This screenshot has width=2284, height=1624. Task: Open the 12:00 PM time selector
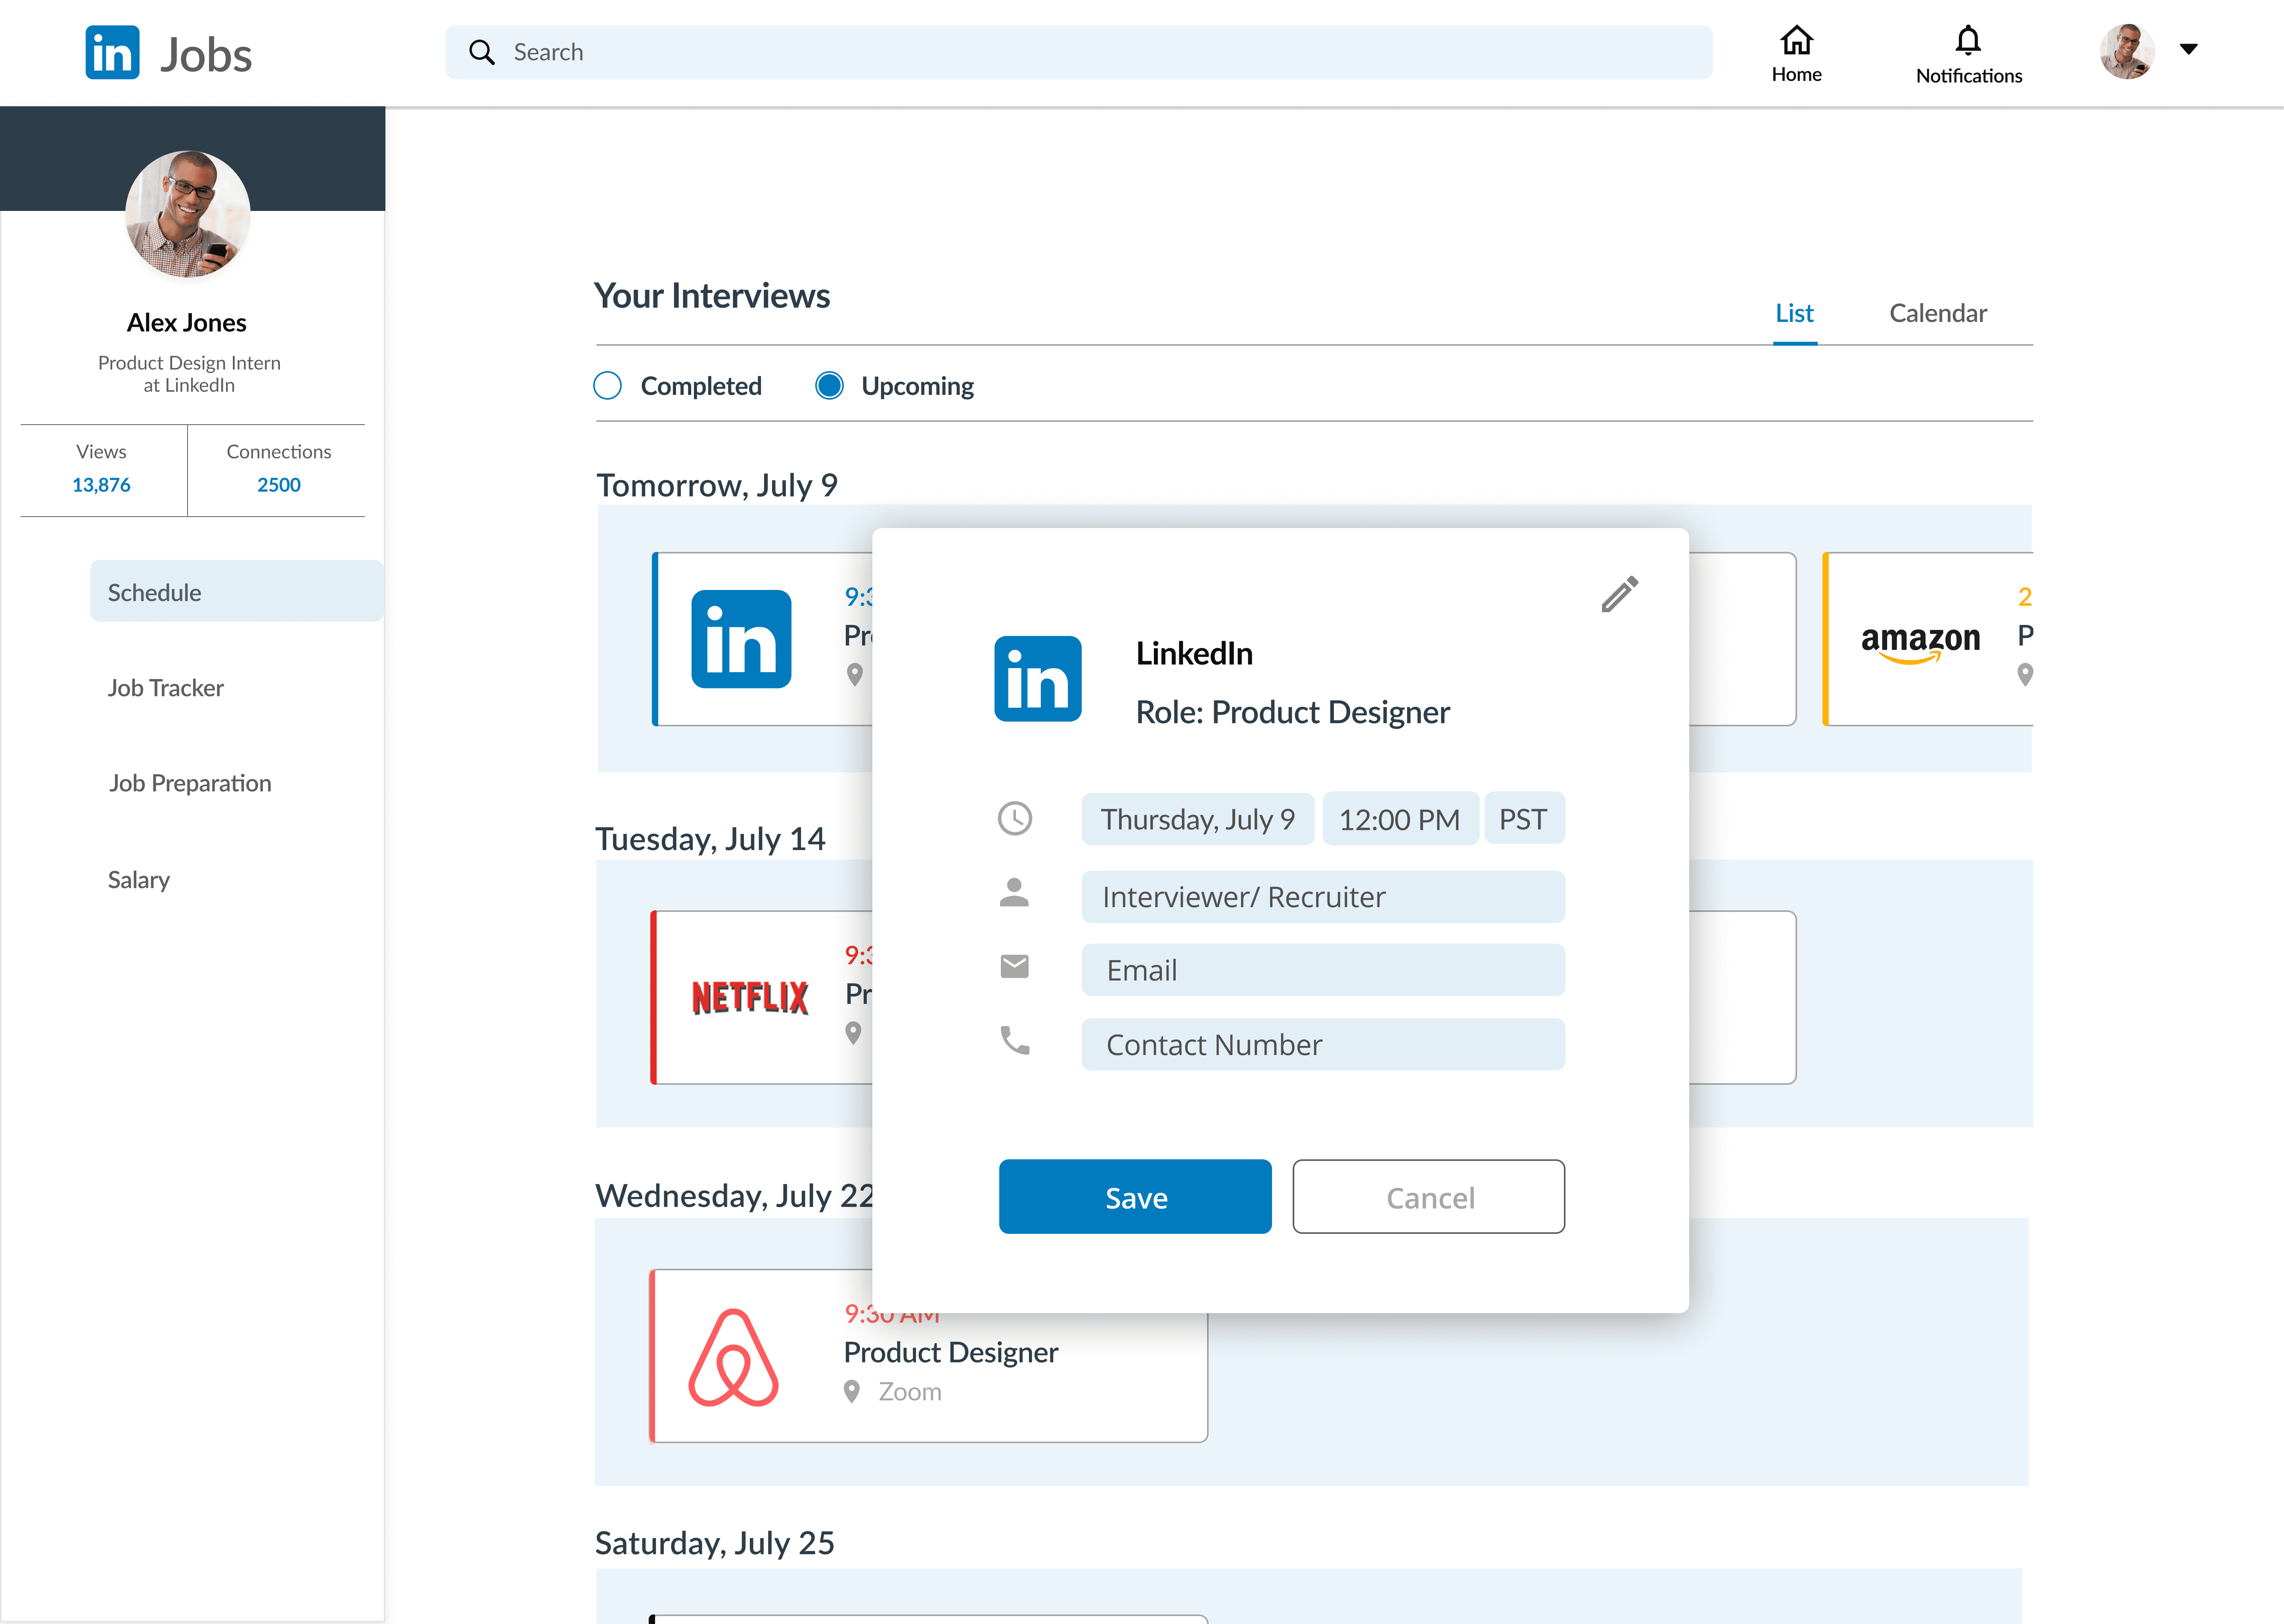pyautogui.click(x=1399, y=820)
